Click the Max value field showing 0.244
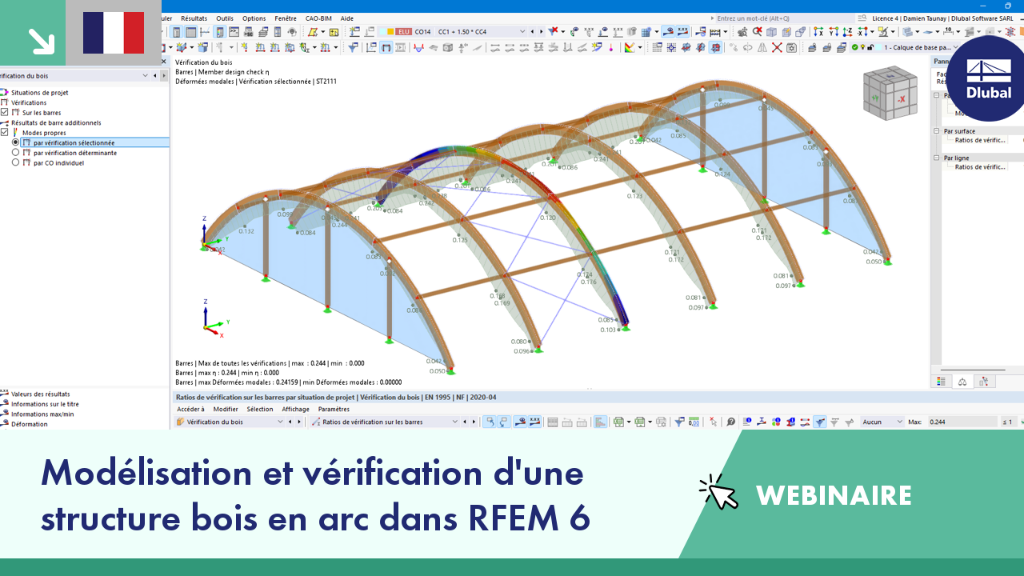The image size is (1024, 576). pos(961,422)
